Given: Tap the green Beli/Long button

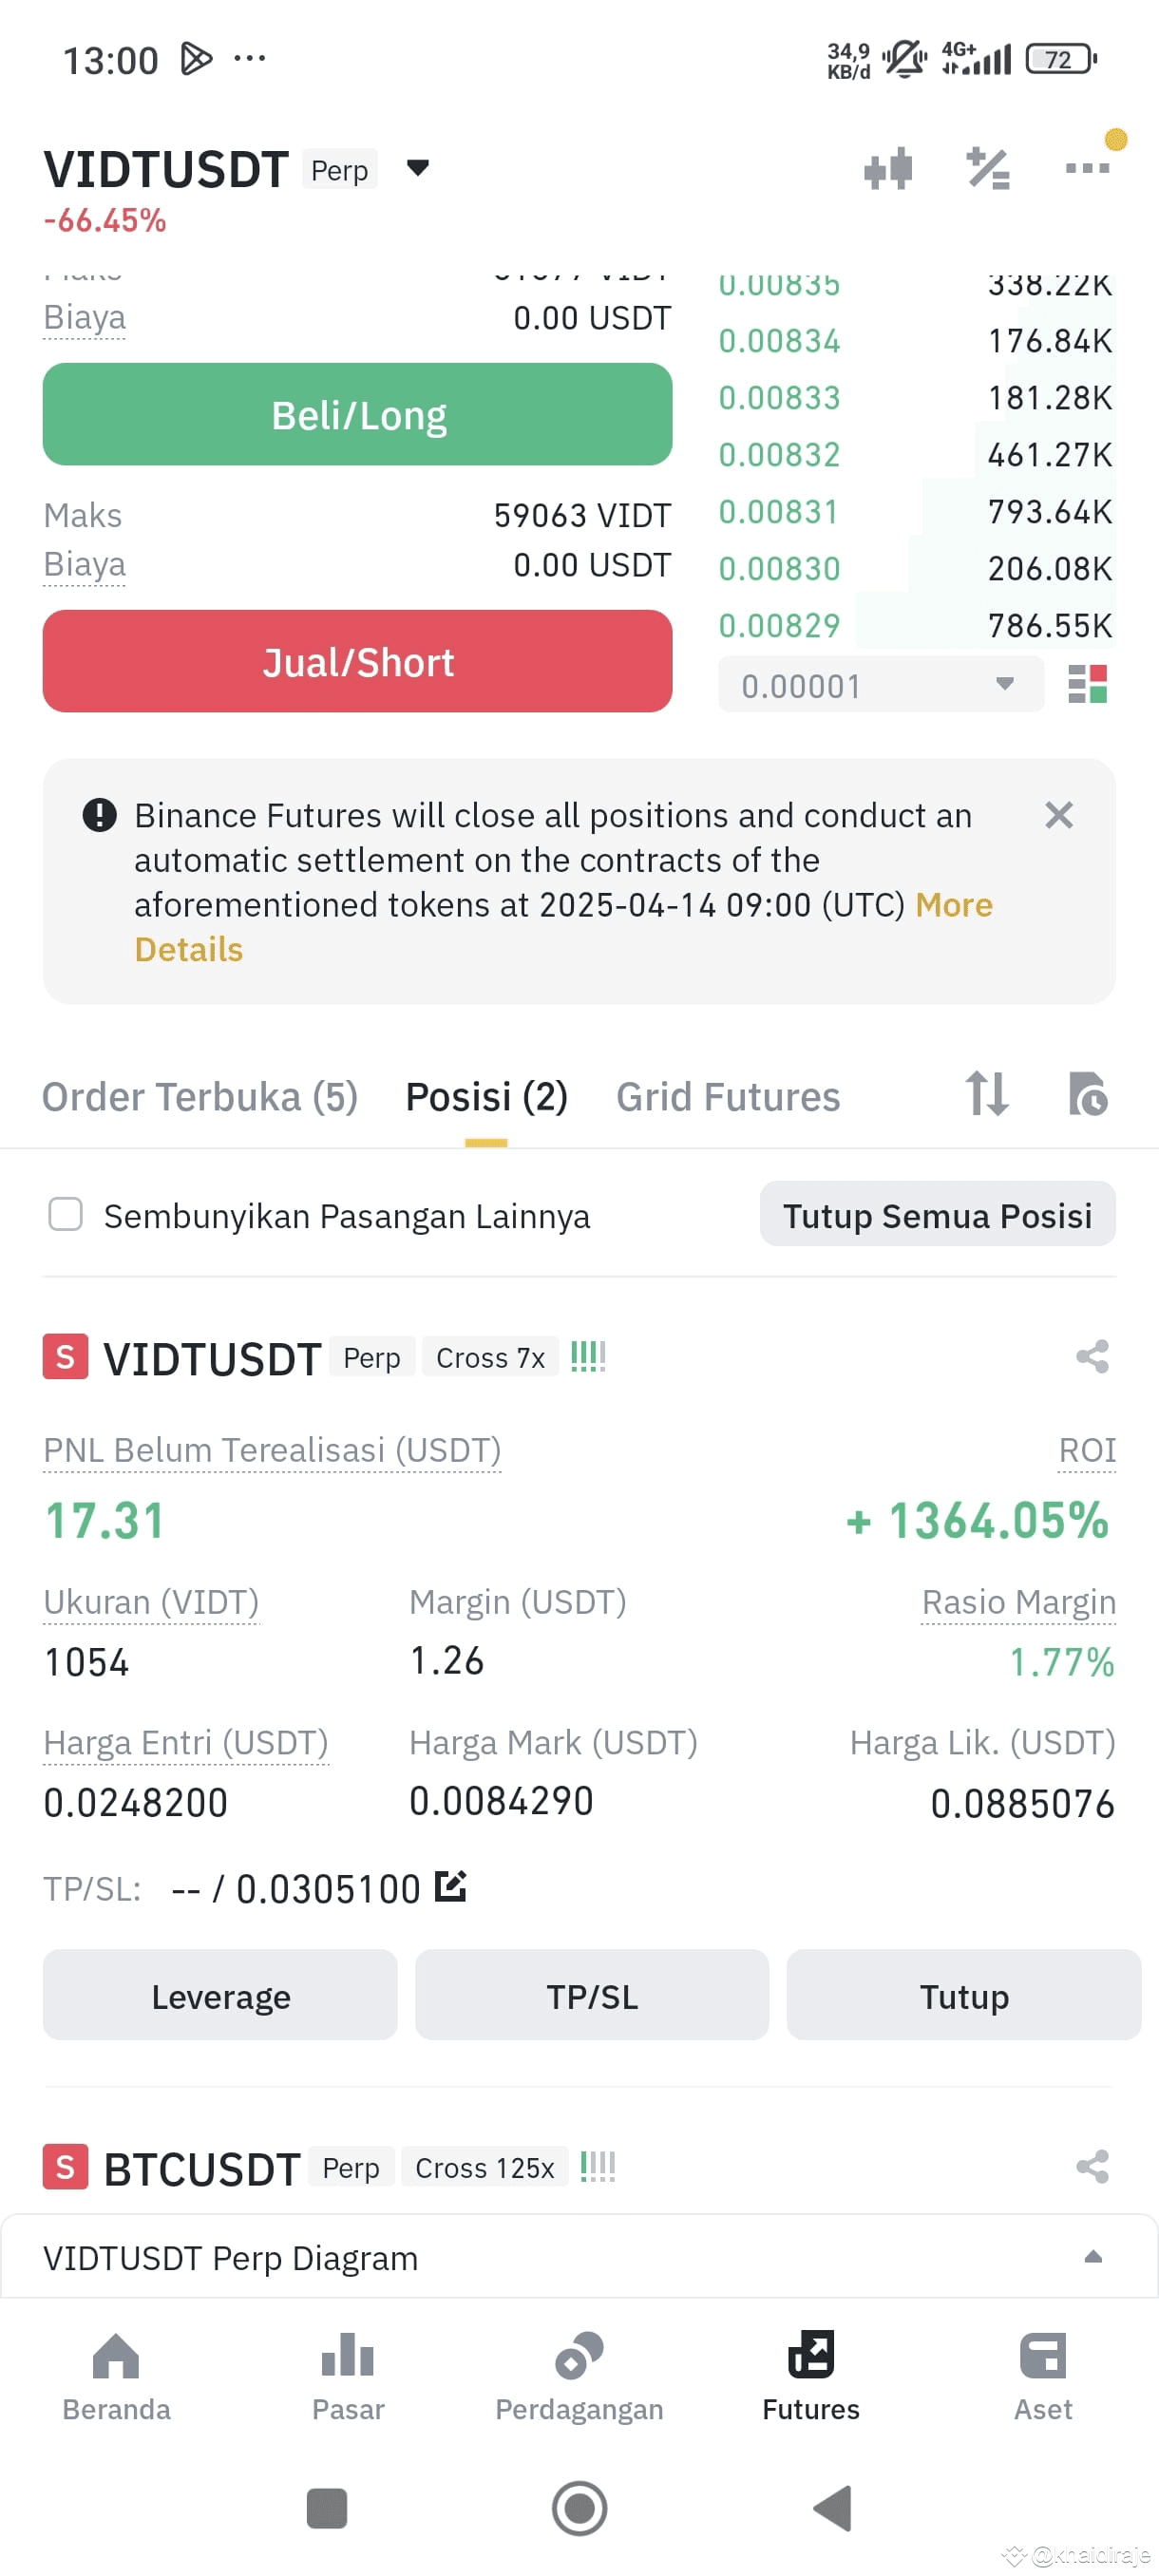Looking at the screenshot, I should tap(358, 415).
